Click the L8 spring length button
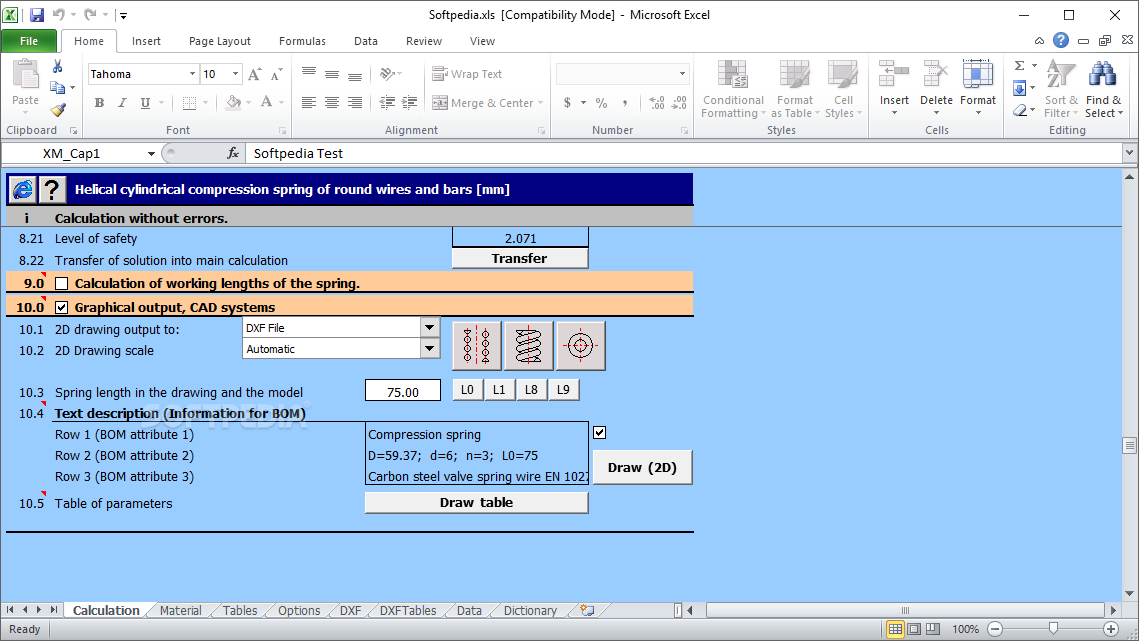 532,390
